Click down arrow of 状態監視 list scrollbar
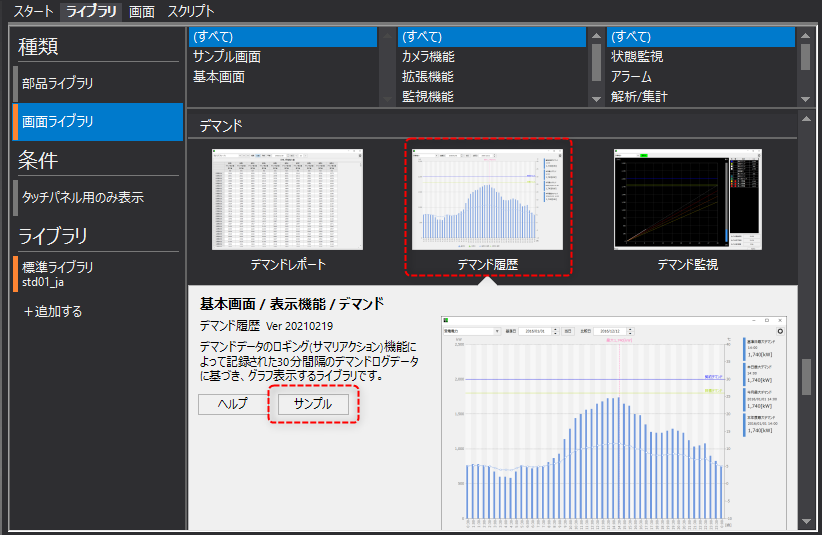 tap(805, 98)
